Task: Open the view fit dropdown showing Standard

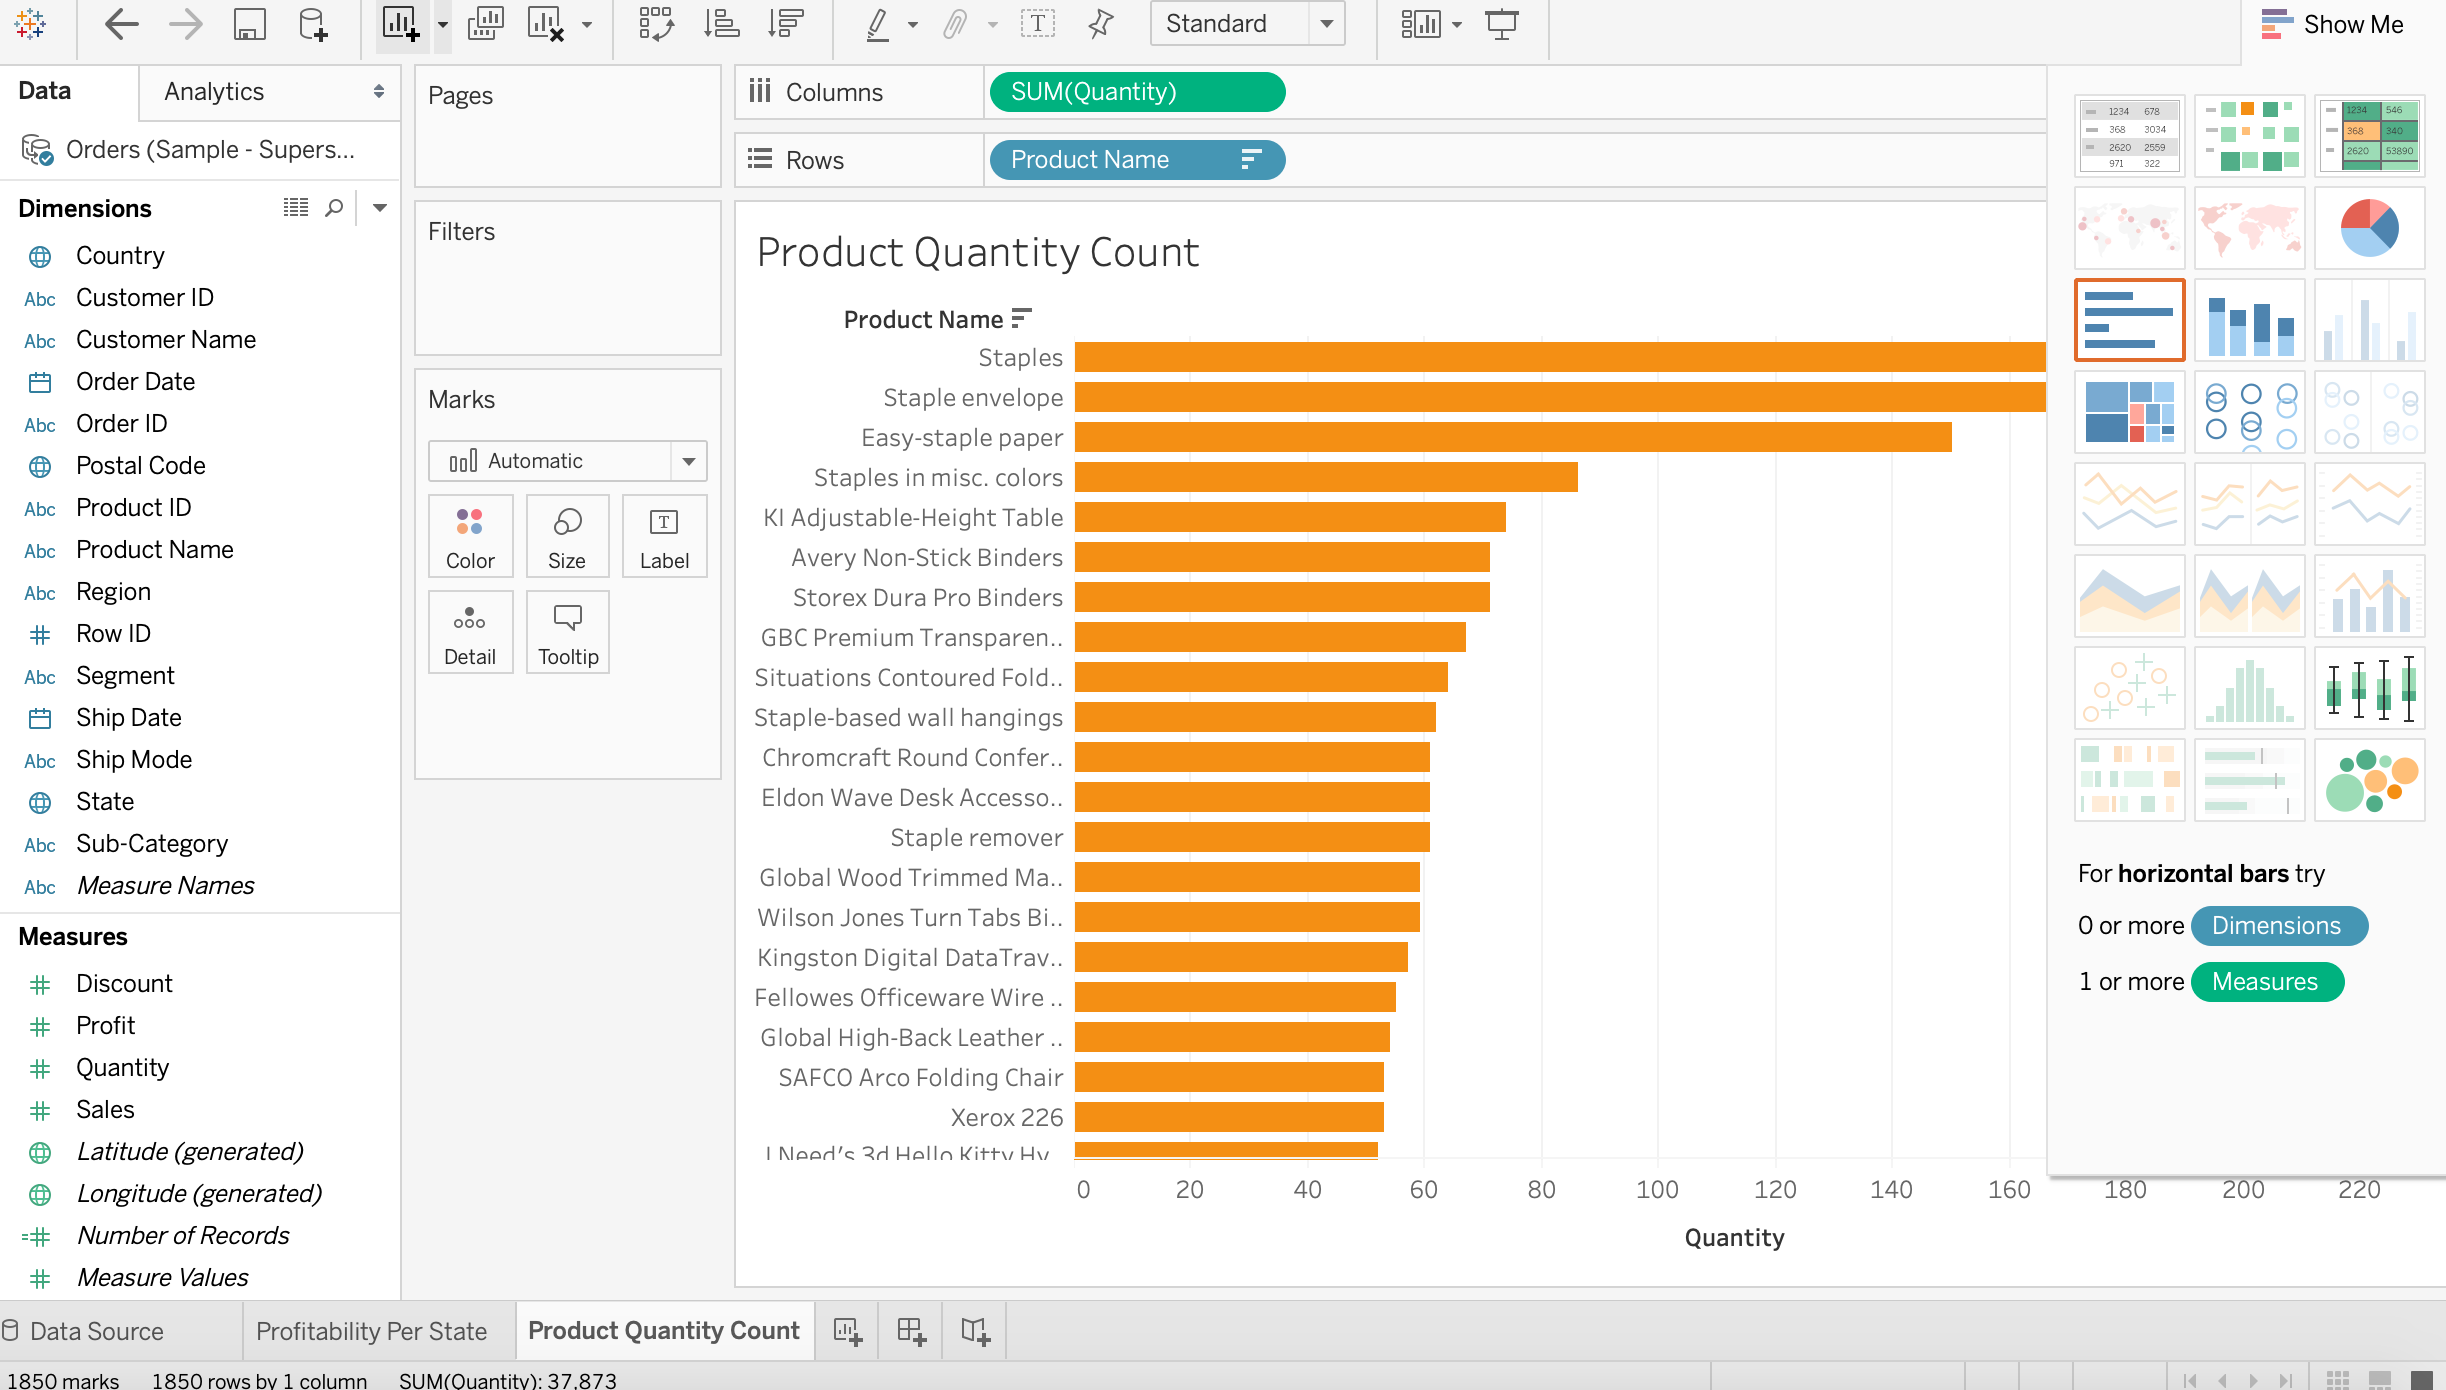Action: click(x=1326, y=23)
